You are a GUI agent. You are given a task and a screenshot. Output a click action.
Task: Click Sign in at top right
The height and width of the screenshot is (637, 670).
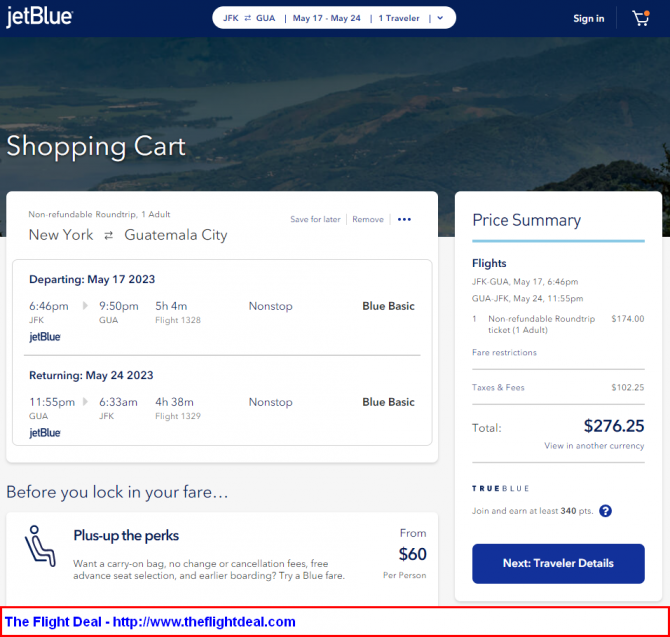[x=588, y=18]
